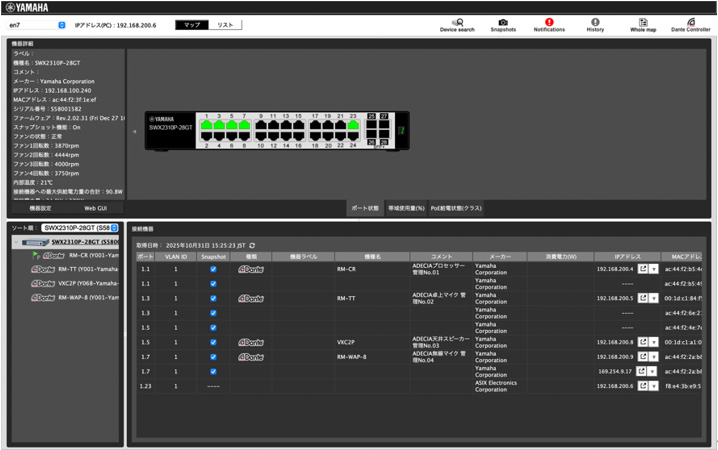Toggle Snapshot checkbox for RM-TT row
This screenshot has height=450, width=718.
[212, 298]
